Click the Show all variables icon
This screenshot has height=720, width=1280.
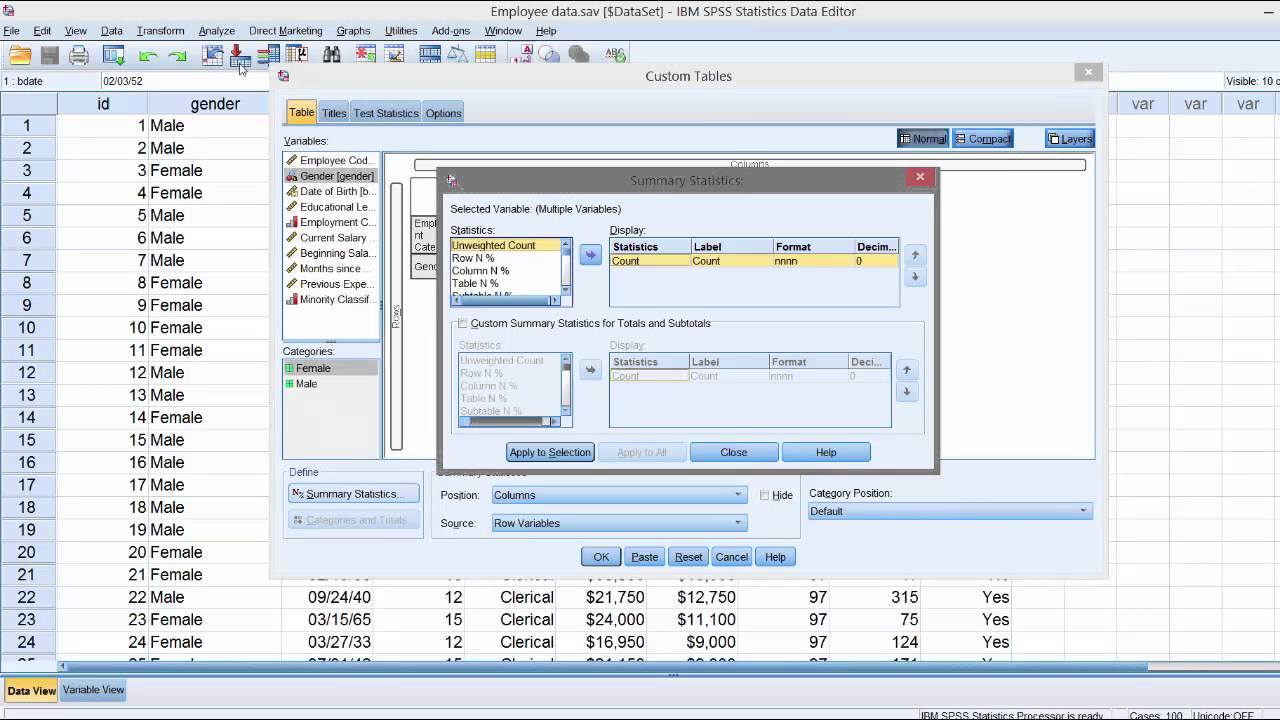(578, 55)
